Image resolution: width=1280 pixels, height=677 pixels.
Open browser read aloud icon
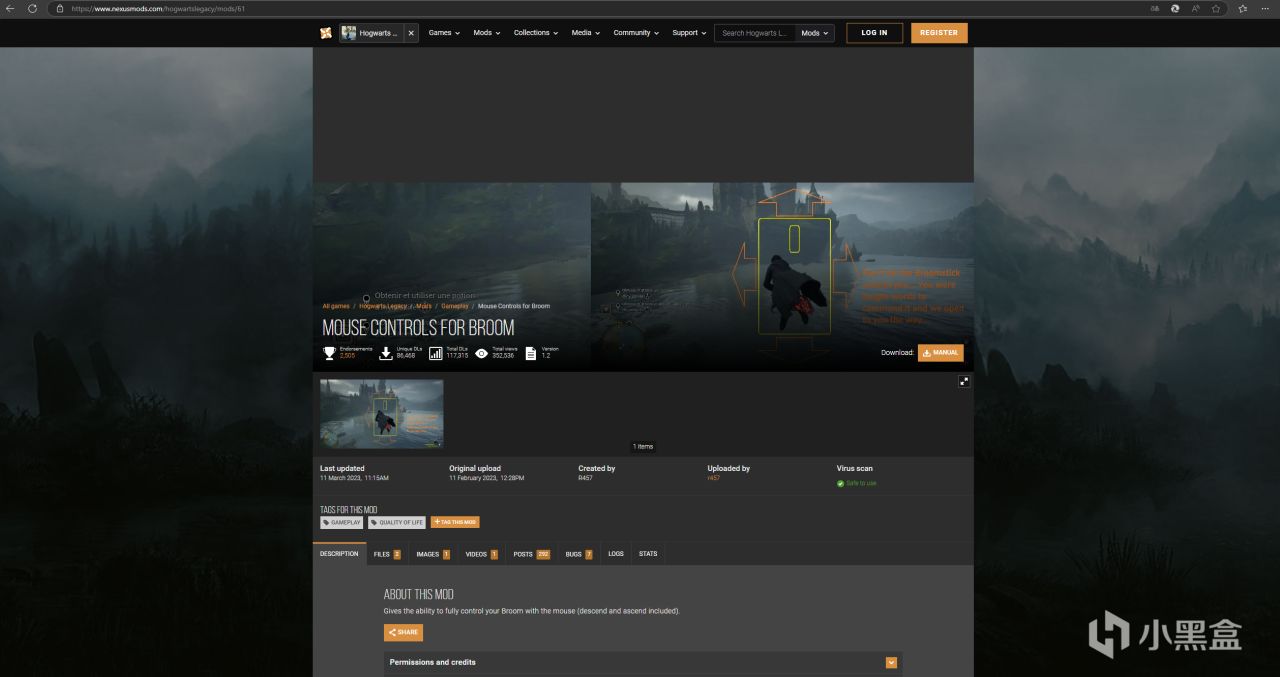coord(1196,8)
